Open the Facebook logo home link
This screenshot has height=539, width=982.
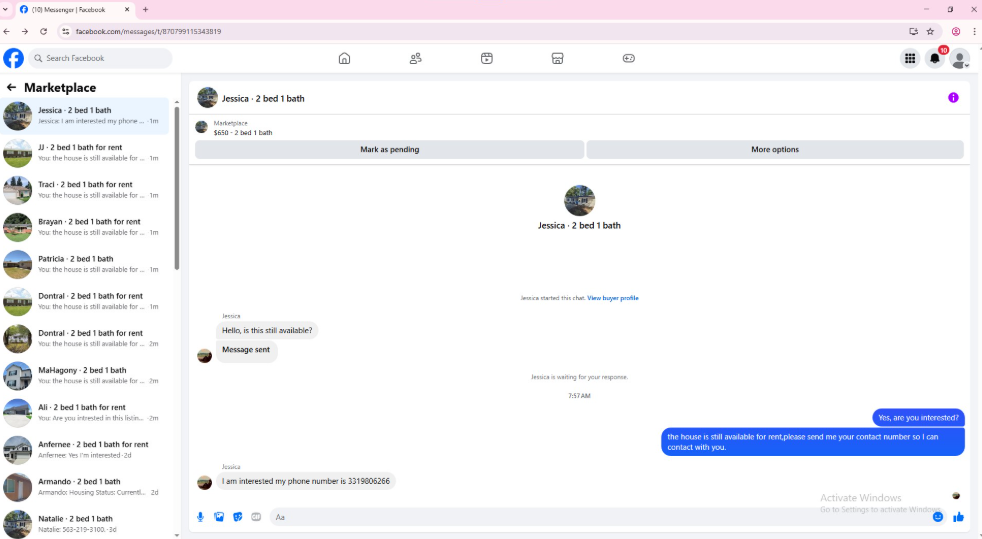point(13,58)
